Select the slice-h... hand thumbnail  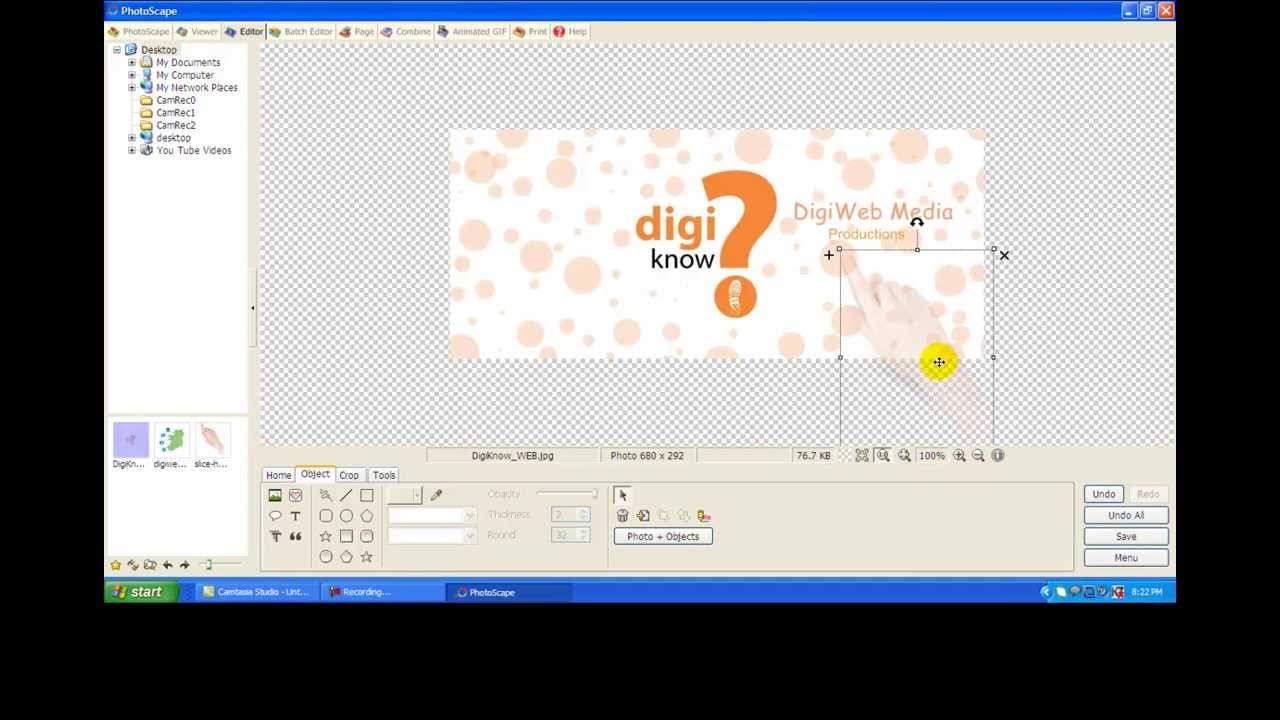tap(211, 446)
